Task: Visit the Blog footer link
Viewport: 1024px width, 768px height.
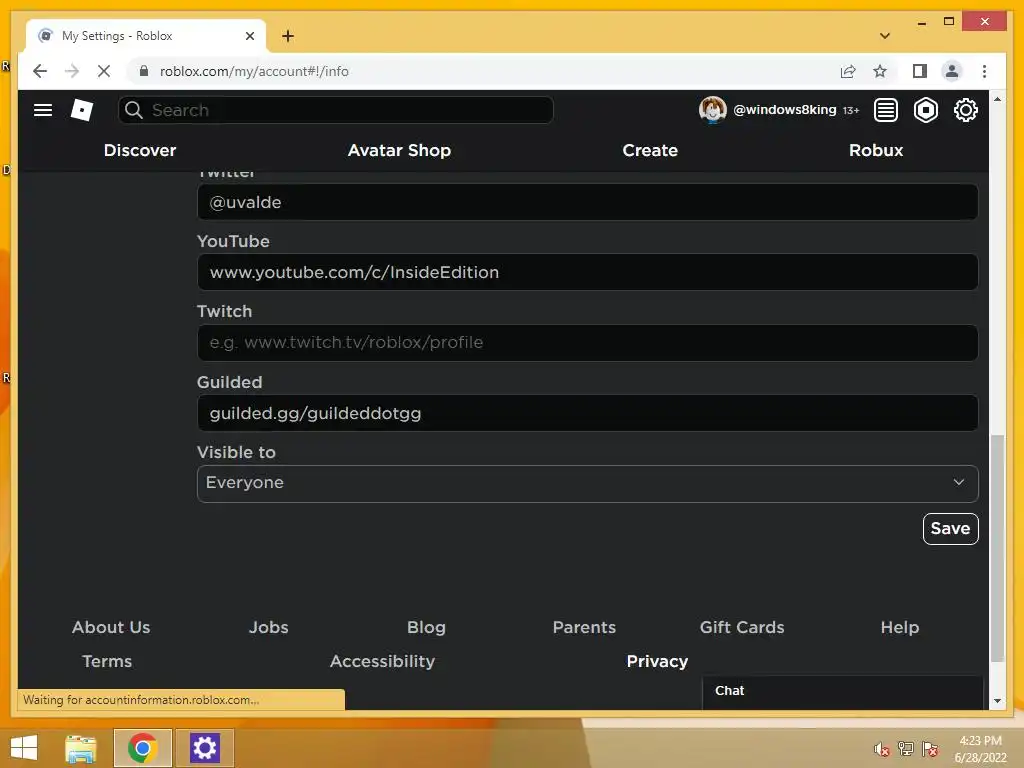Action: [426, 627]
